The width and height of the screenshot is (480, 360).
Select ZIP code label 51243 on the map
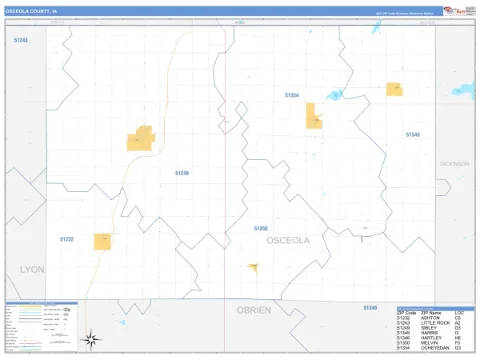(21, 40)
